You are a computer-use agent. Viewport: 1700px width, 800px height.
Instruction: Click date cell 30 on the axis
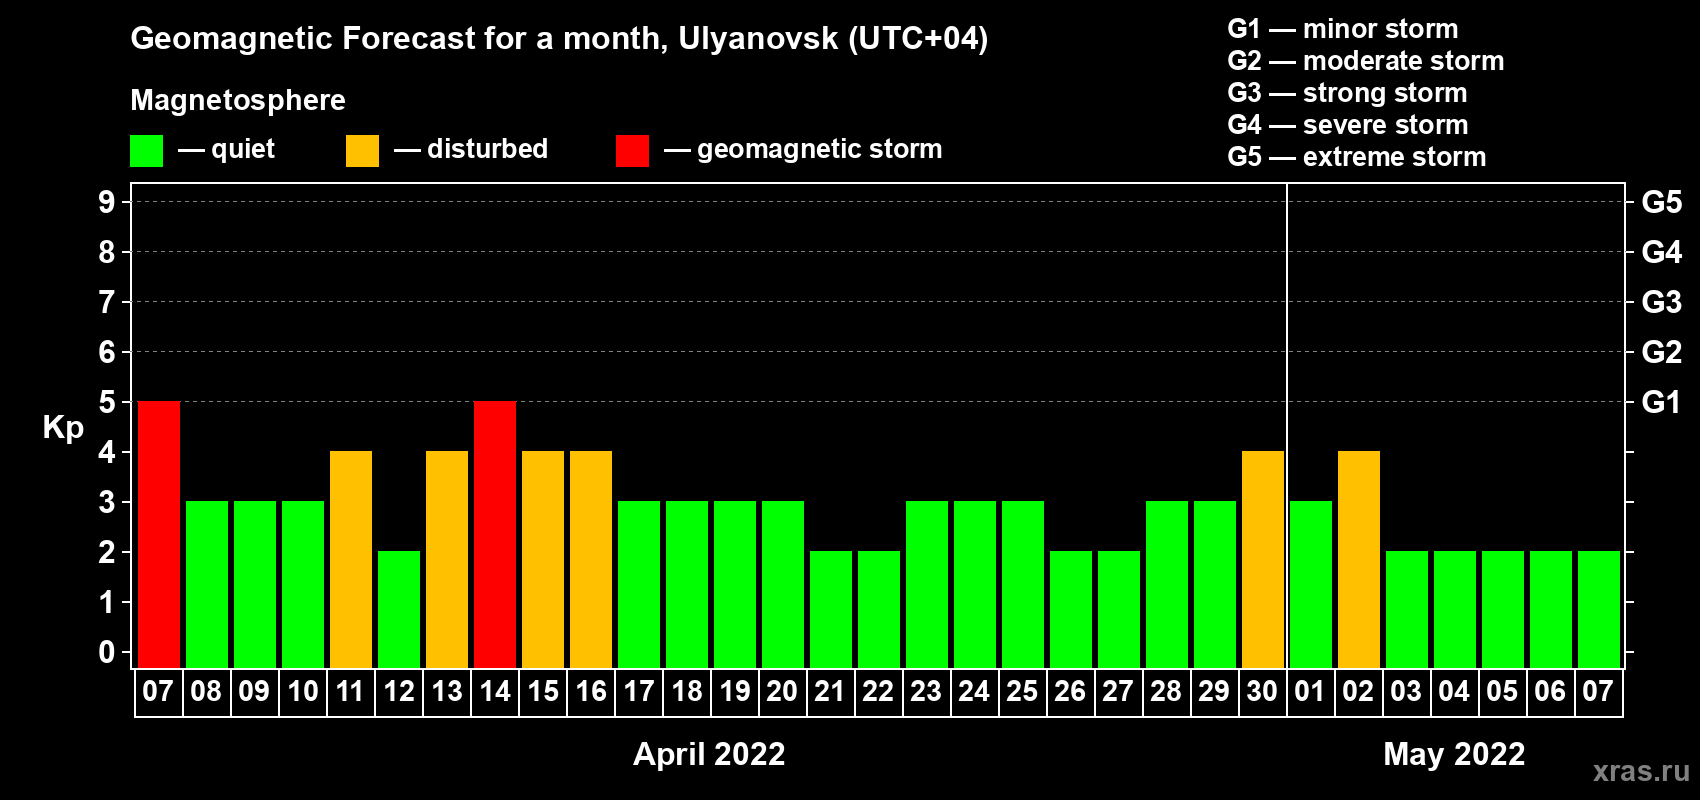[1263, 692]
